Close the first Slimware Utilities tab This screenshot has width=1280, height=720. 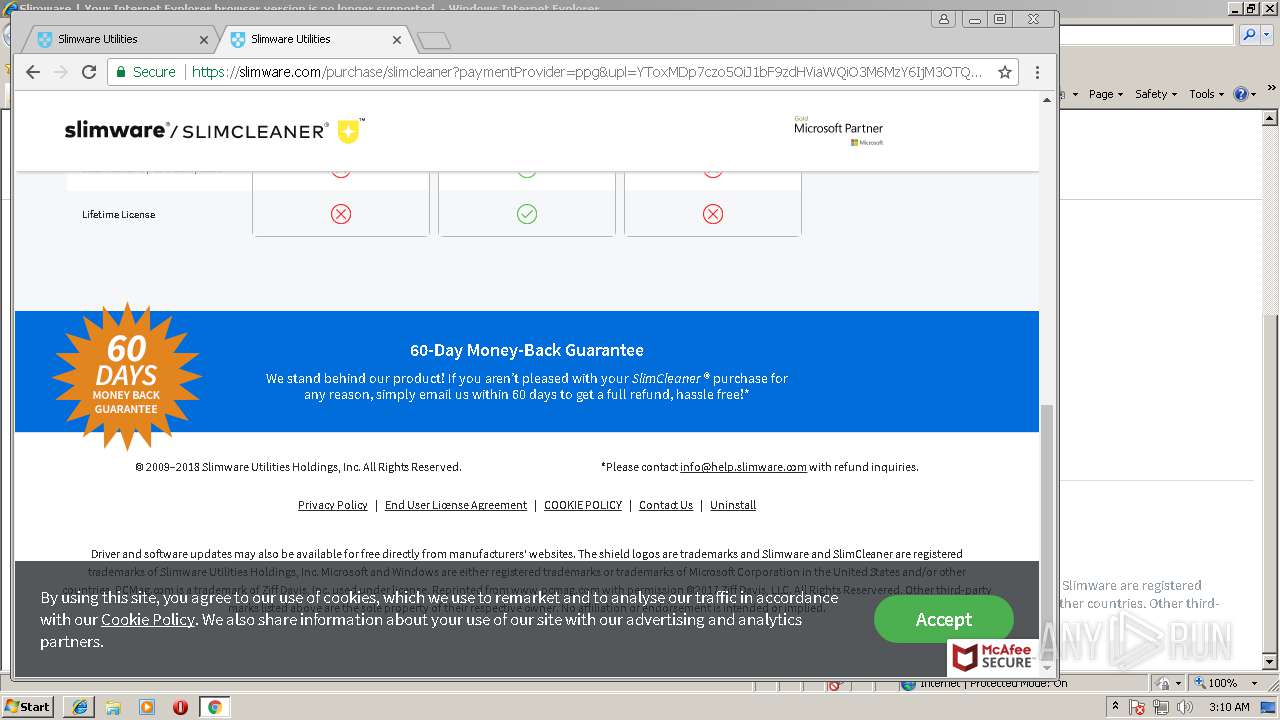204,40
